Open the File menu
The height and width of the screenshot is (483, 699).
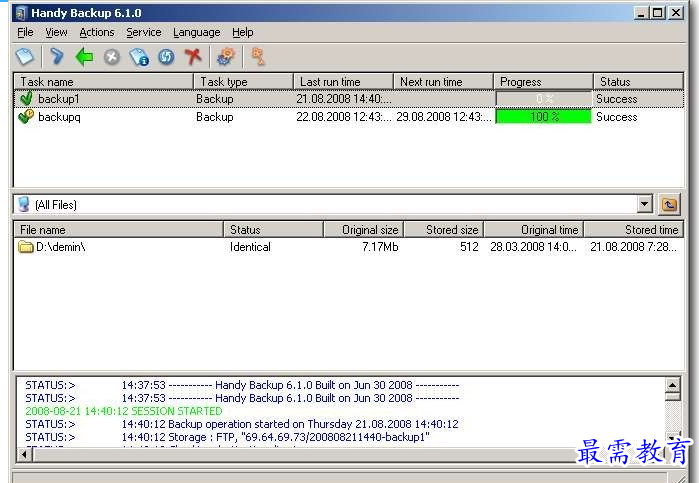tap(25, 33)
